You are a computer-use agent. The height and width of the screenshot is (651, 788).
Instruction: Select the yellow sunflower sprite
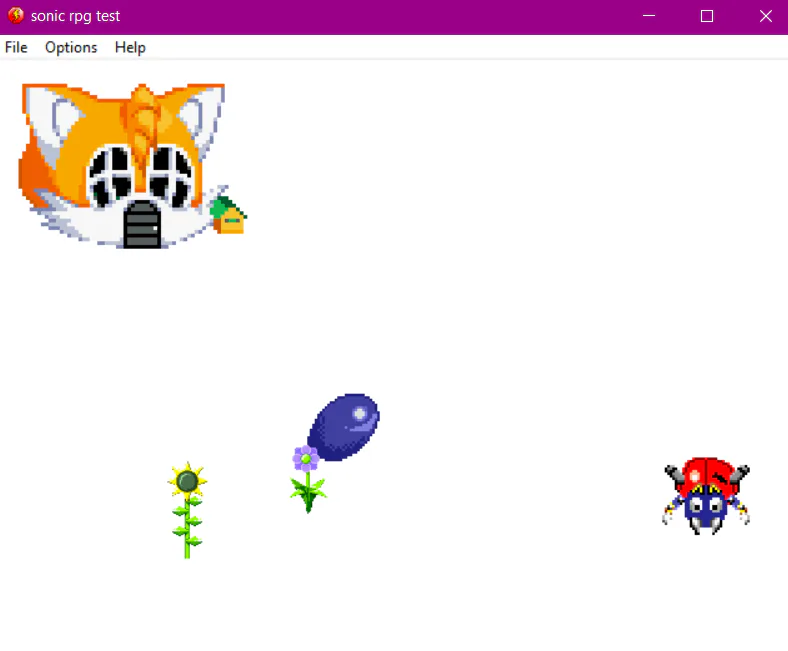[x=187, y=510]
